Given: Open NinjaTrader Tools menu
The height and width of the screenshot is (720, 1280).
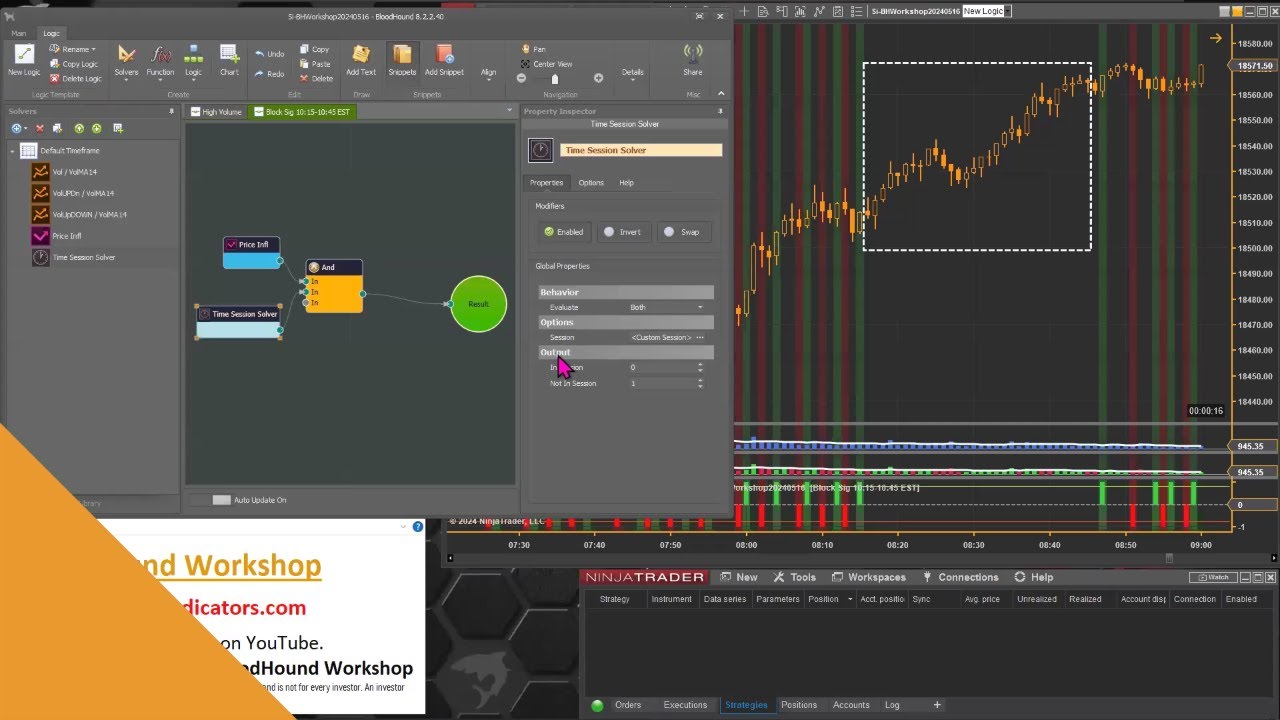Looking at the screenshot, I should (x=796, y=577).
